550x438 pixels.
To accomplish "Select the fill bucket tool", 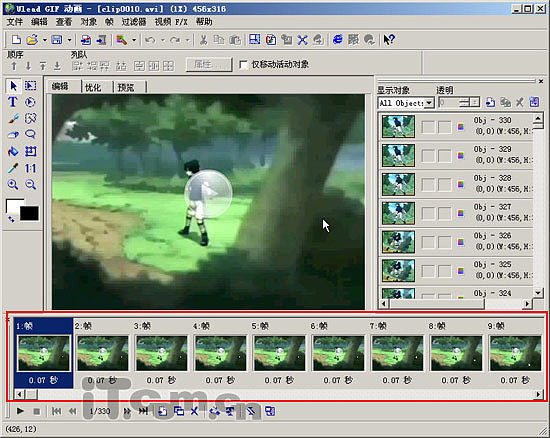I will [13, 151].
